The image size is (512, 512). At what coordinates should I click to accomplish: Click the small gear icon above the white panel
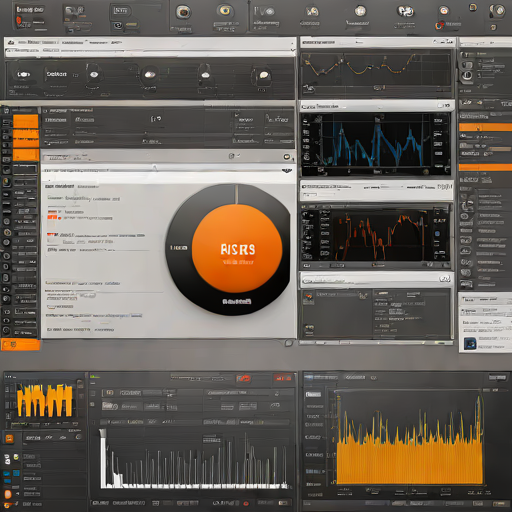tap(231, 156)
